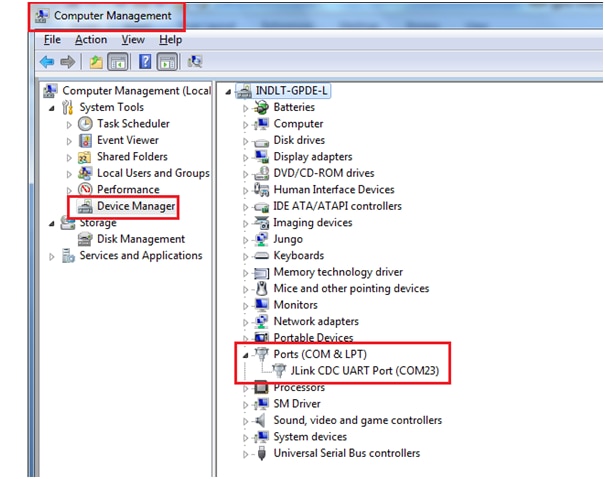Select Local Users and Groups label
Image resolution: width=605 pixels, height=479 pixels.
(153, 173)
